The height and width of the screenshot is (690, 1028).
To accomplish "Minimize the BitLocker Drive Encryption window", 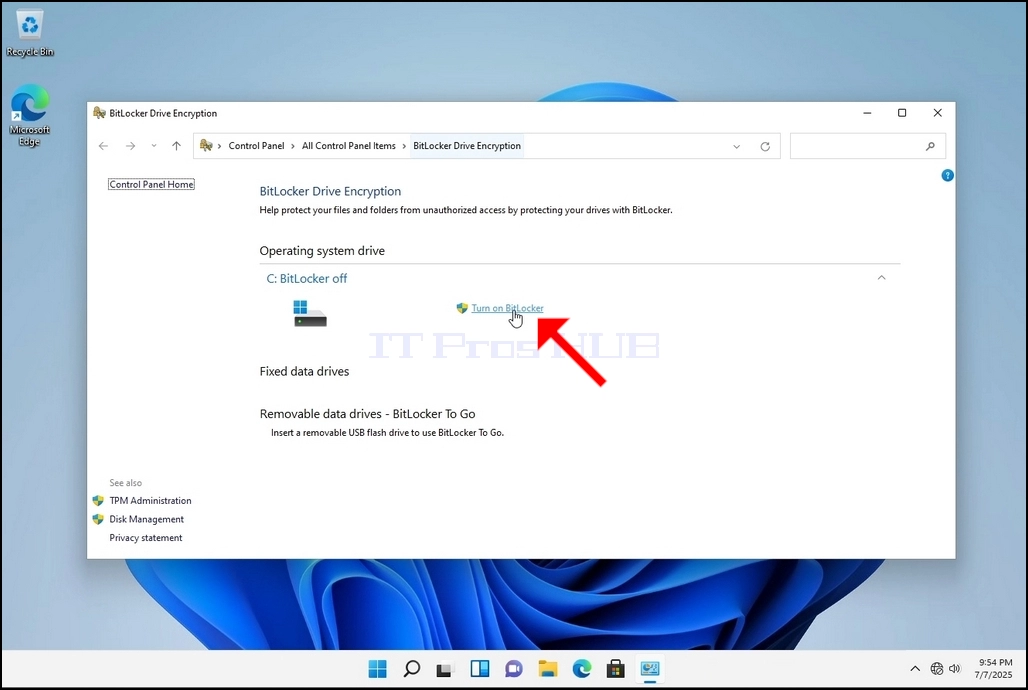I will pyautogui.click(x=867, y=113).
